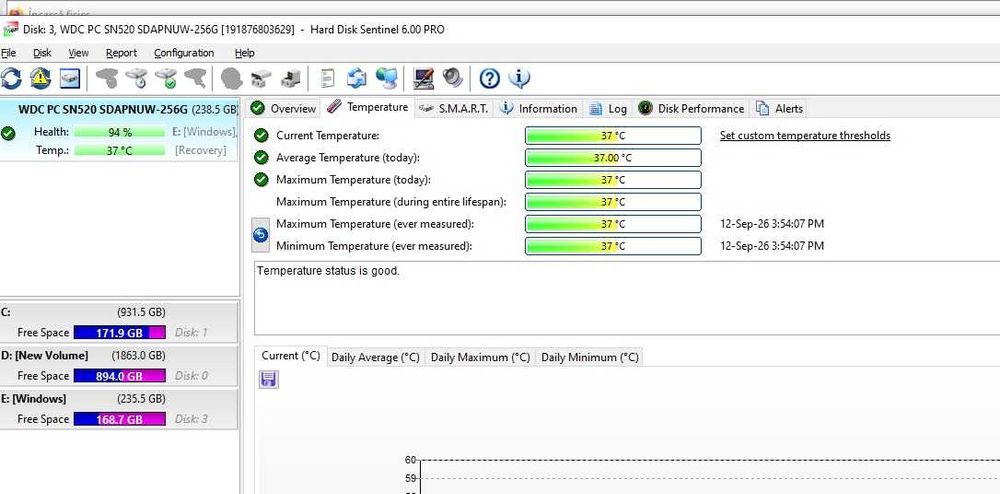
Task: Click the grey head silhouette toolbar icon
Action: pyautogui.click(x=232, y=78)
